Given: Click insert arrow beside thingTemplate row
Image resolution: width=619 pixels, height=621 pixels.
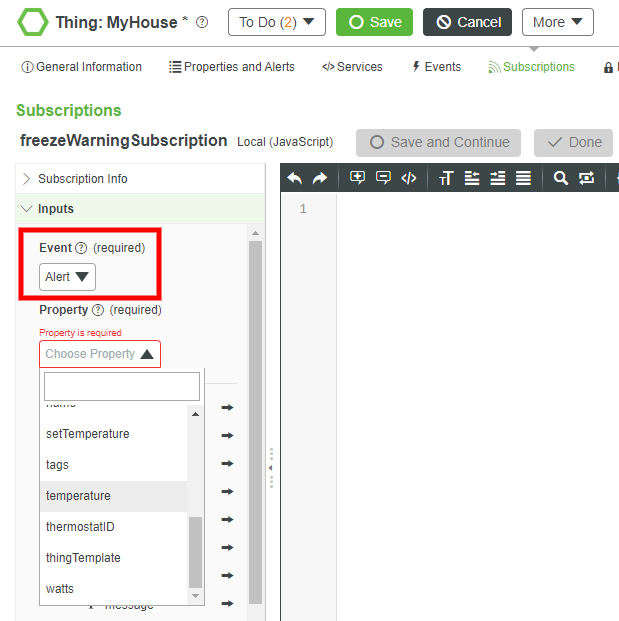Looking at the screenshot, I should [x=227, y=548].
